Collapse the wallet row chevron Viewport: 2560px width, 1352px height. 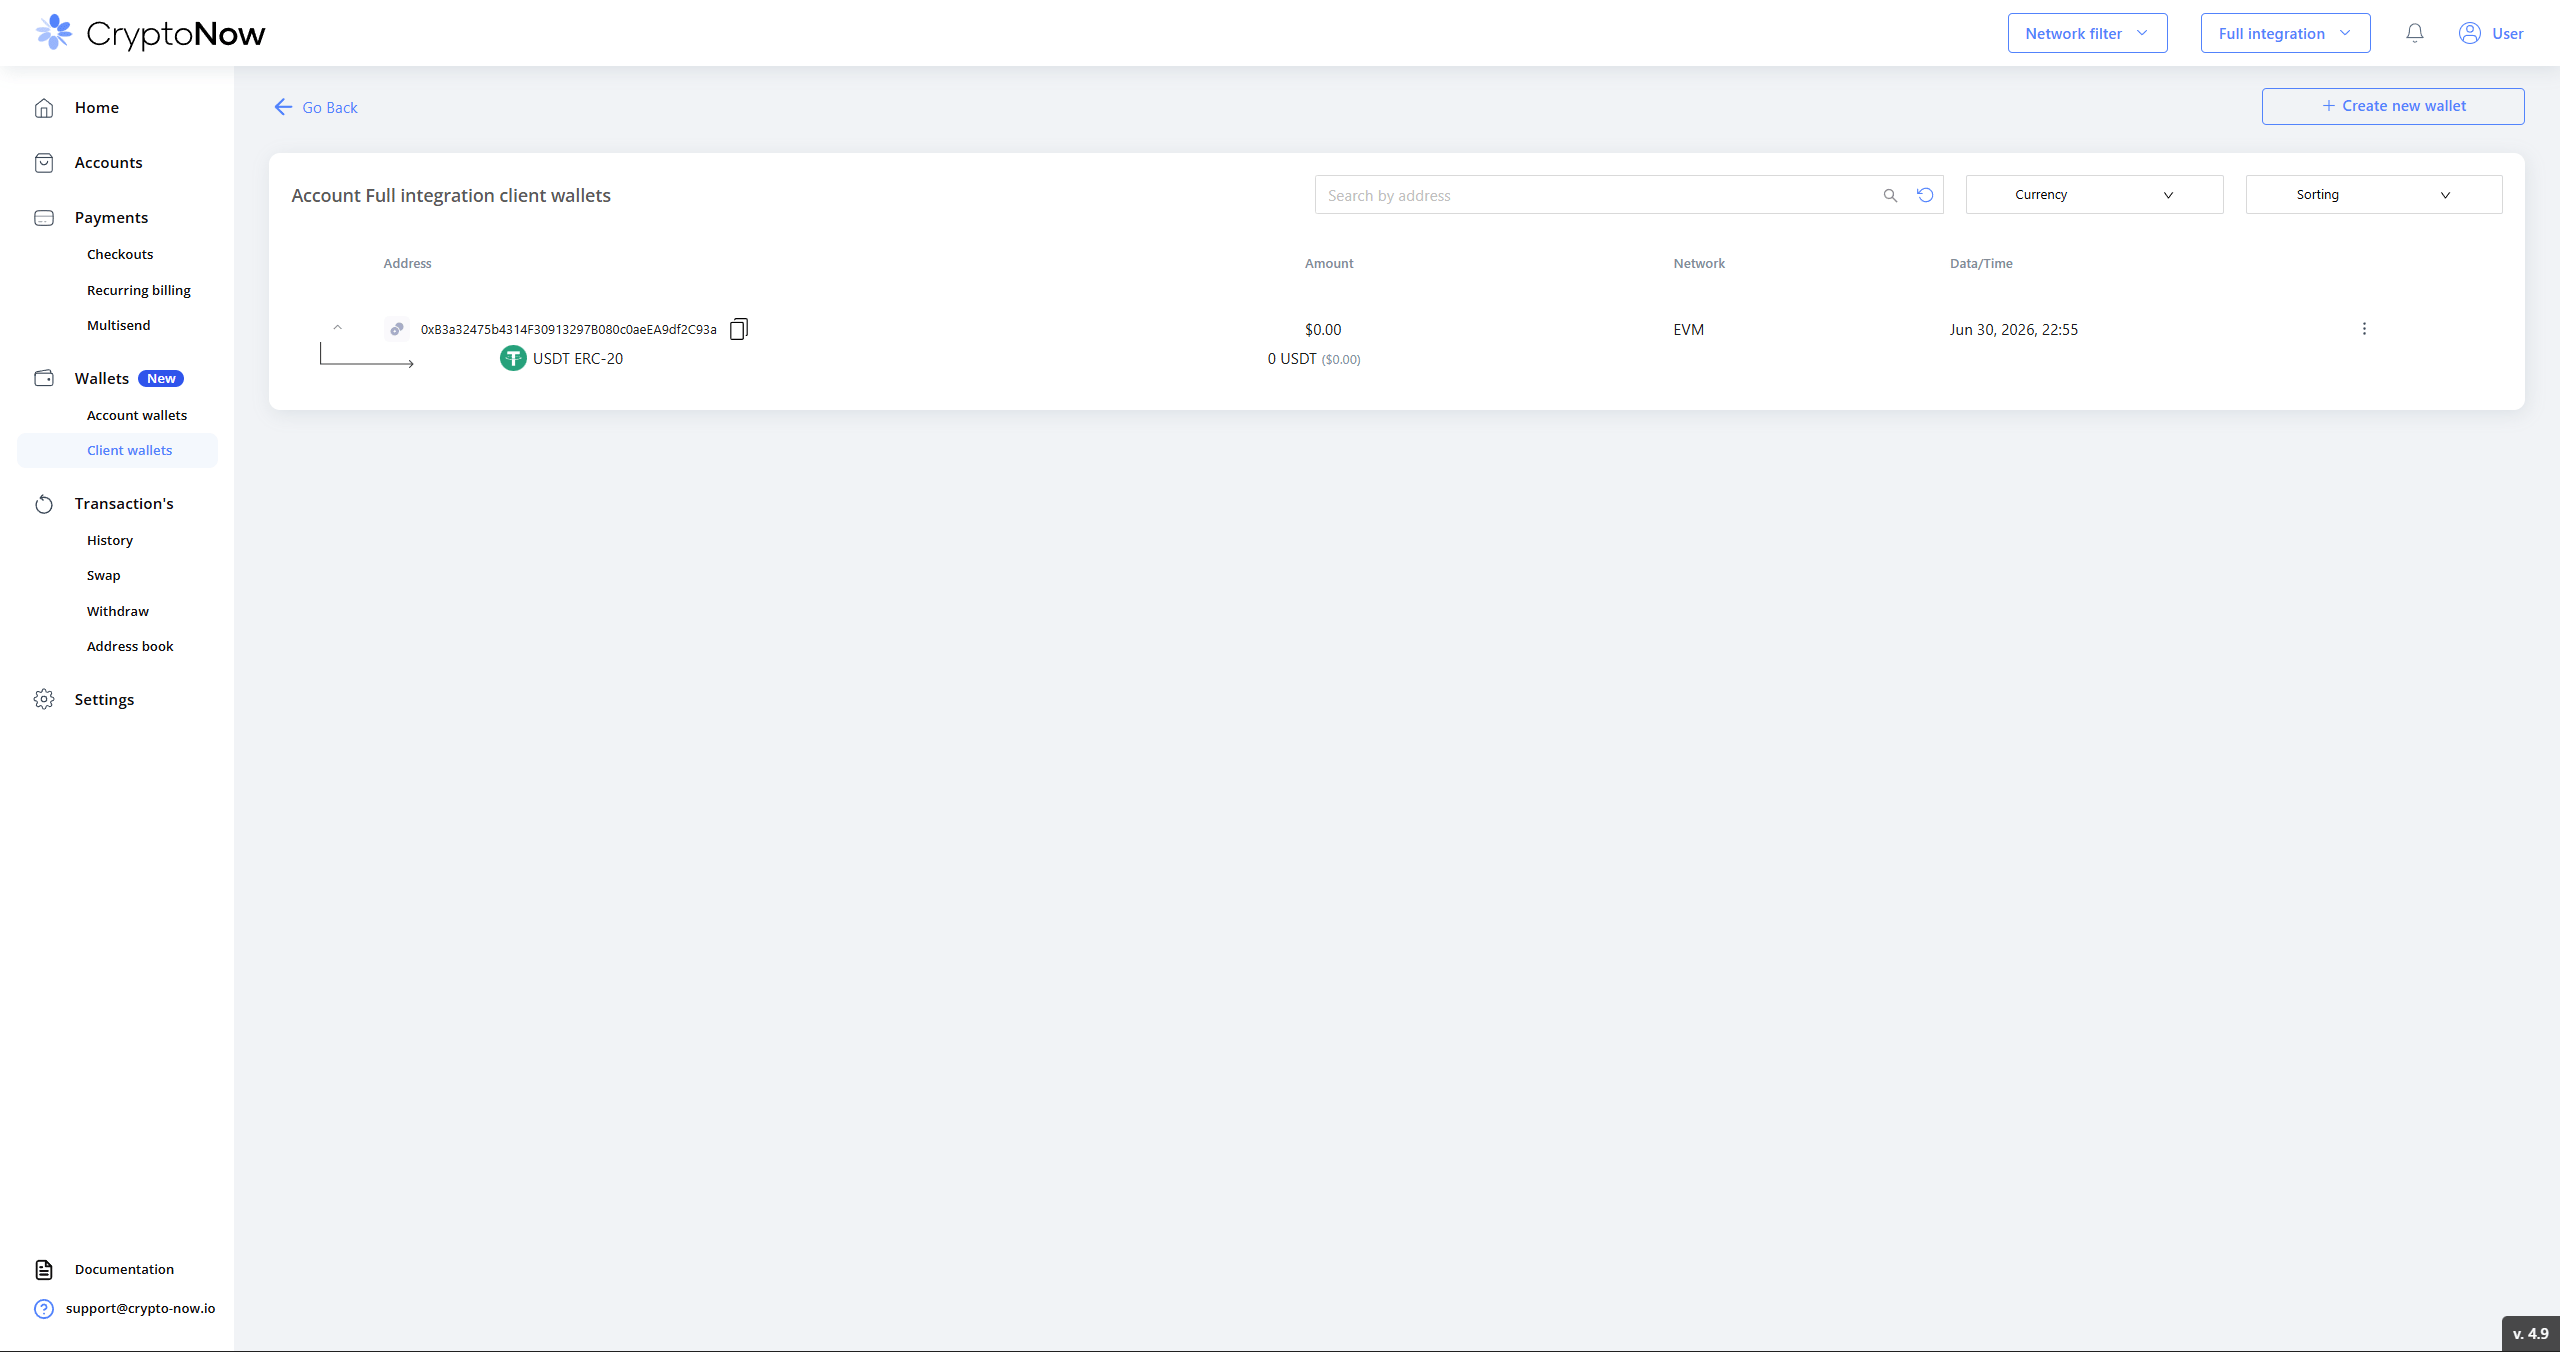(338, 327)
